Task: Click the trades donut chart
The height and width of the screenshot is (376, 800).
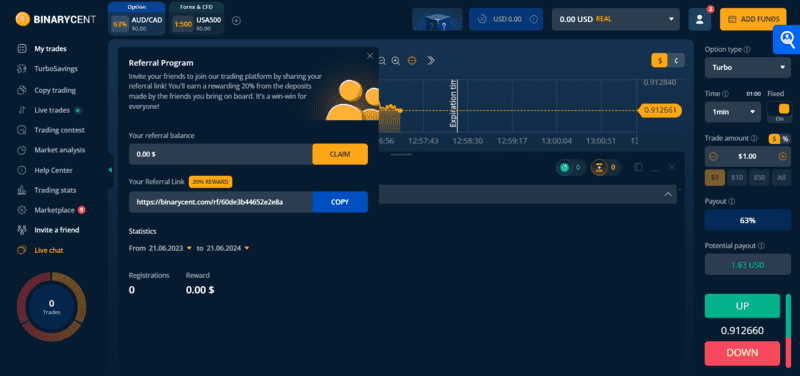Action: [x=52, y=307]
